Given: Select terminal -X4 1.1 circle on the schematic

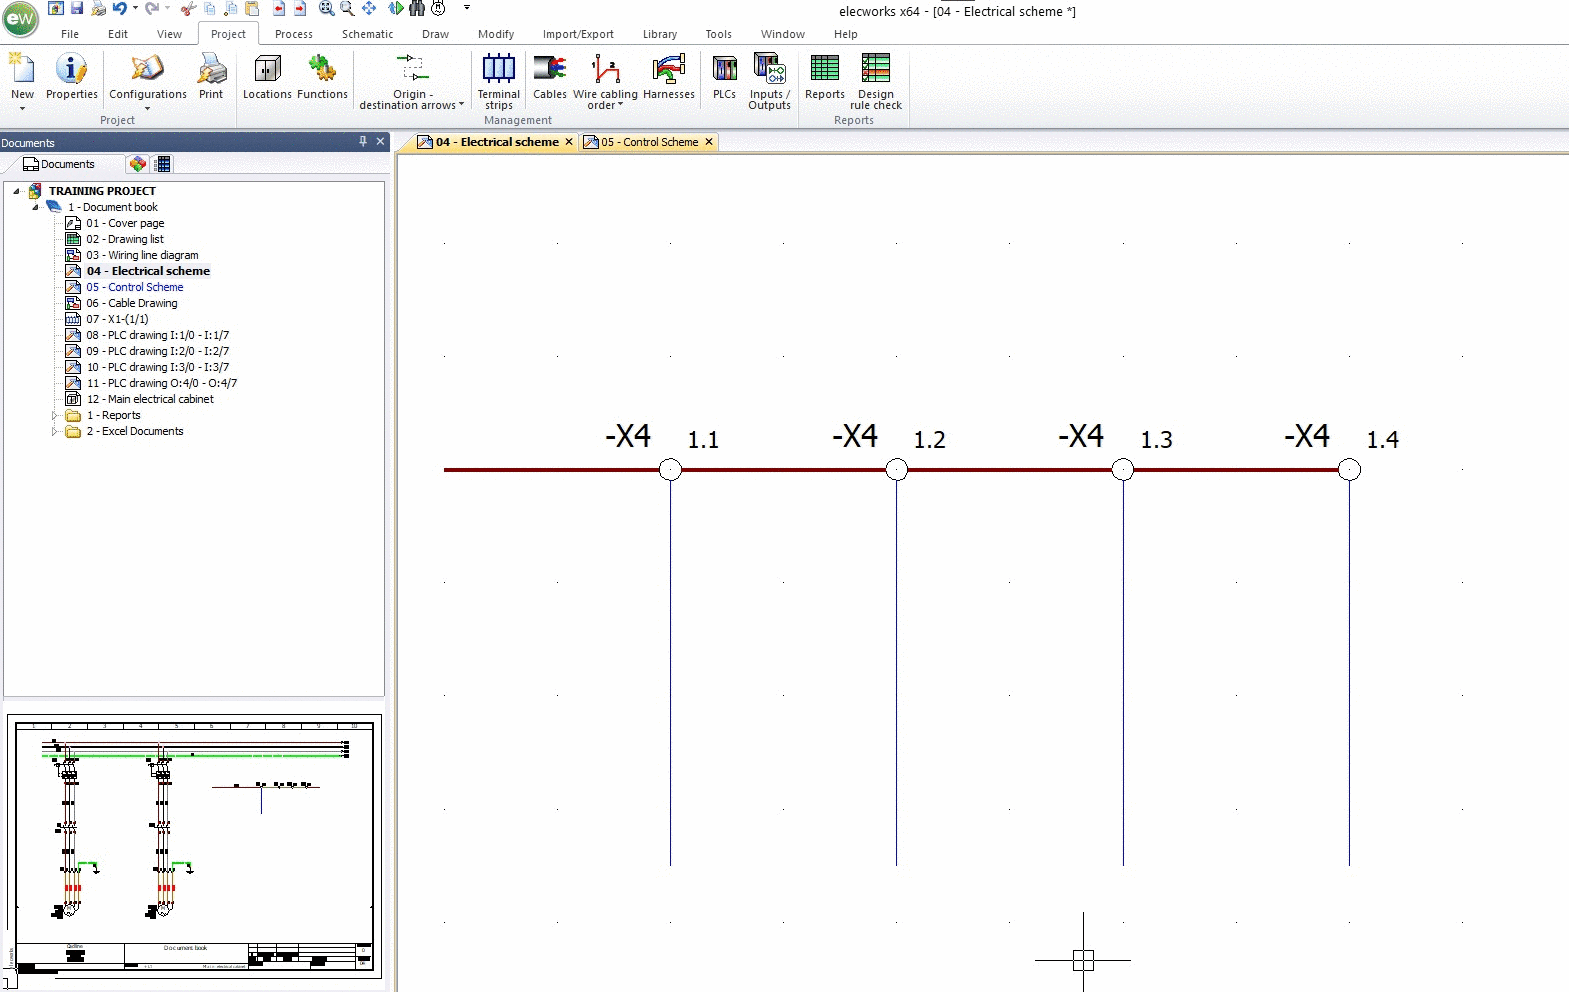Looking at the screenshot, I should [x=670, y=469].
